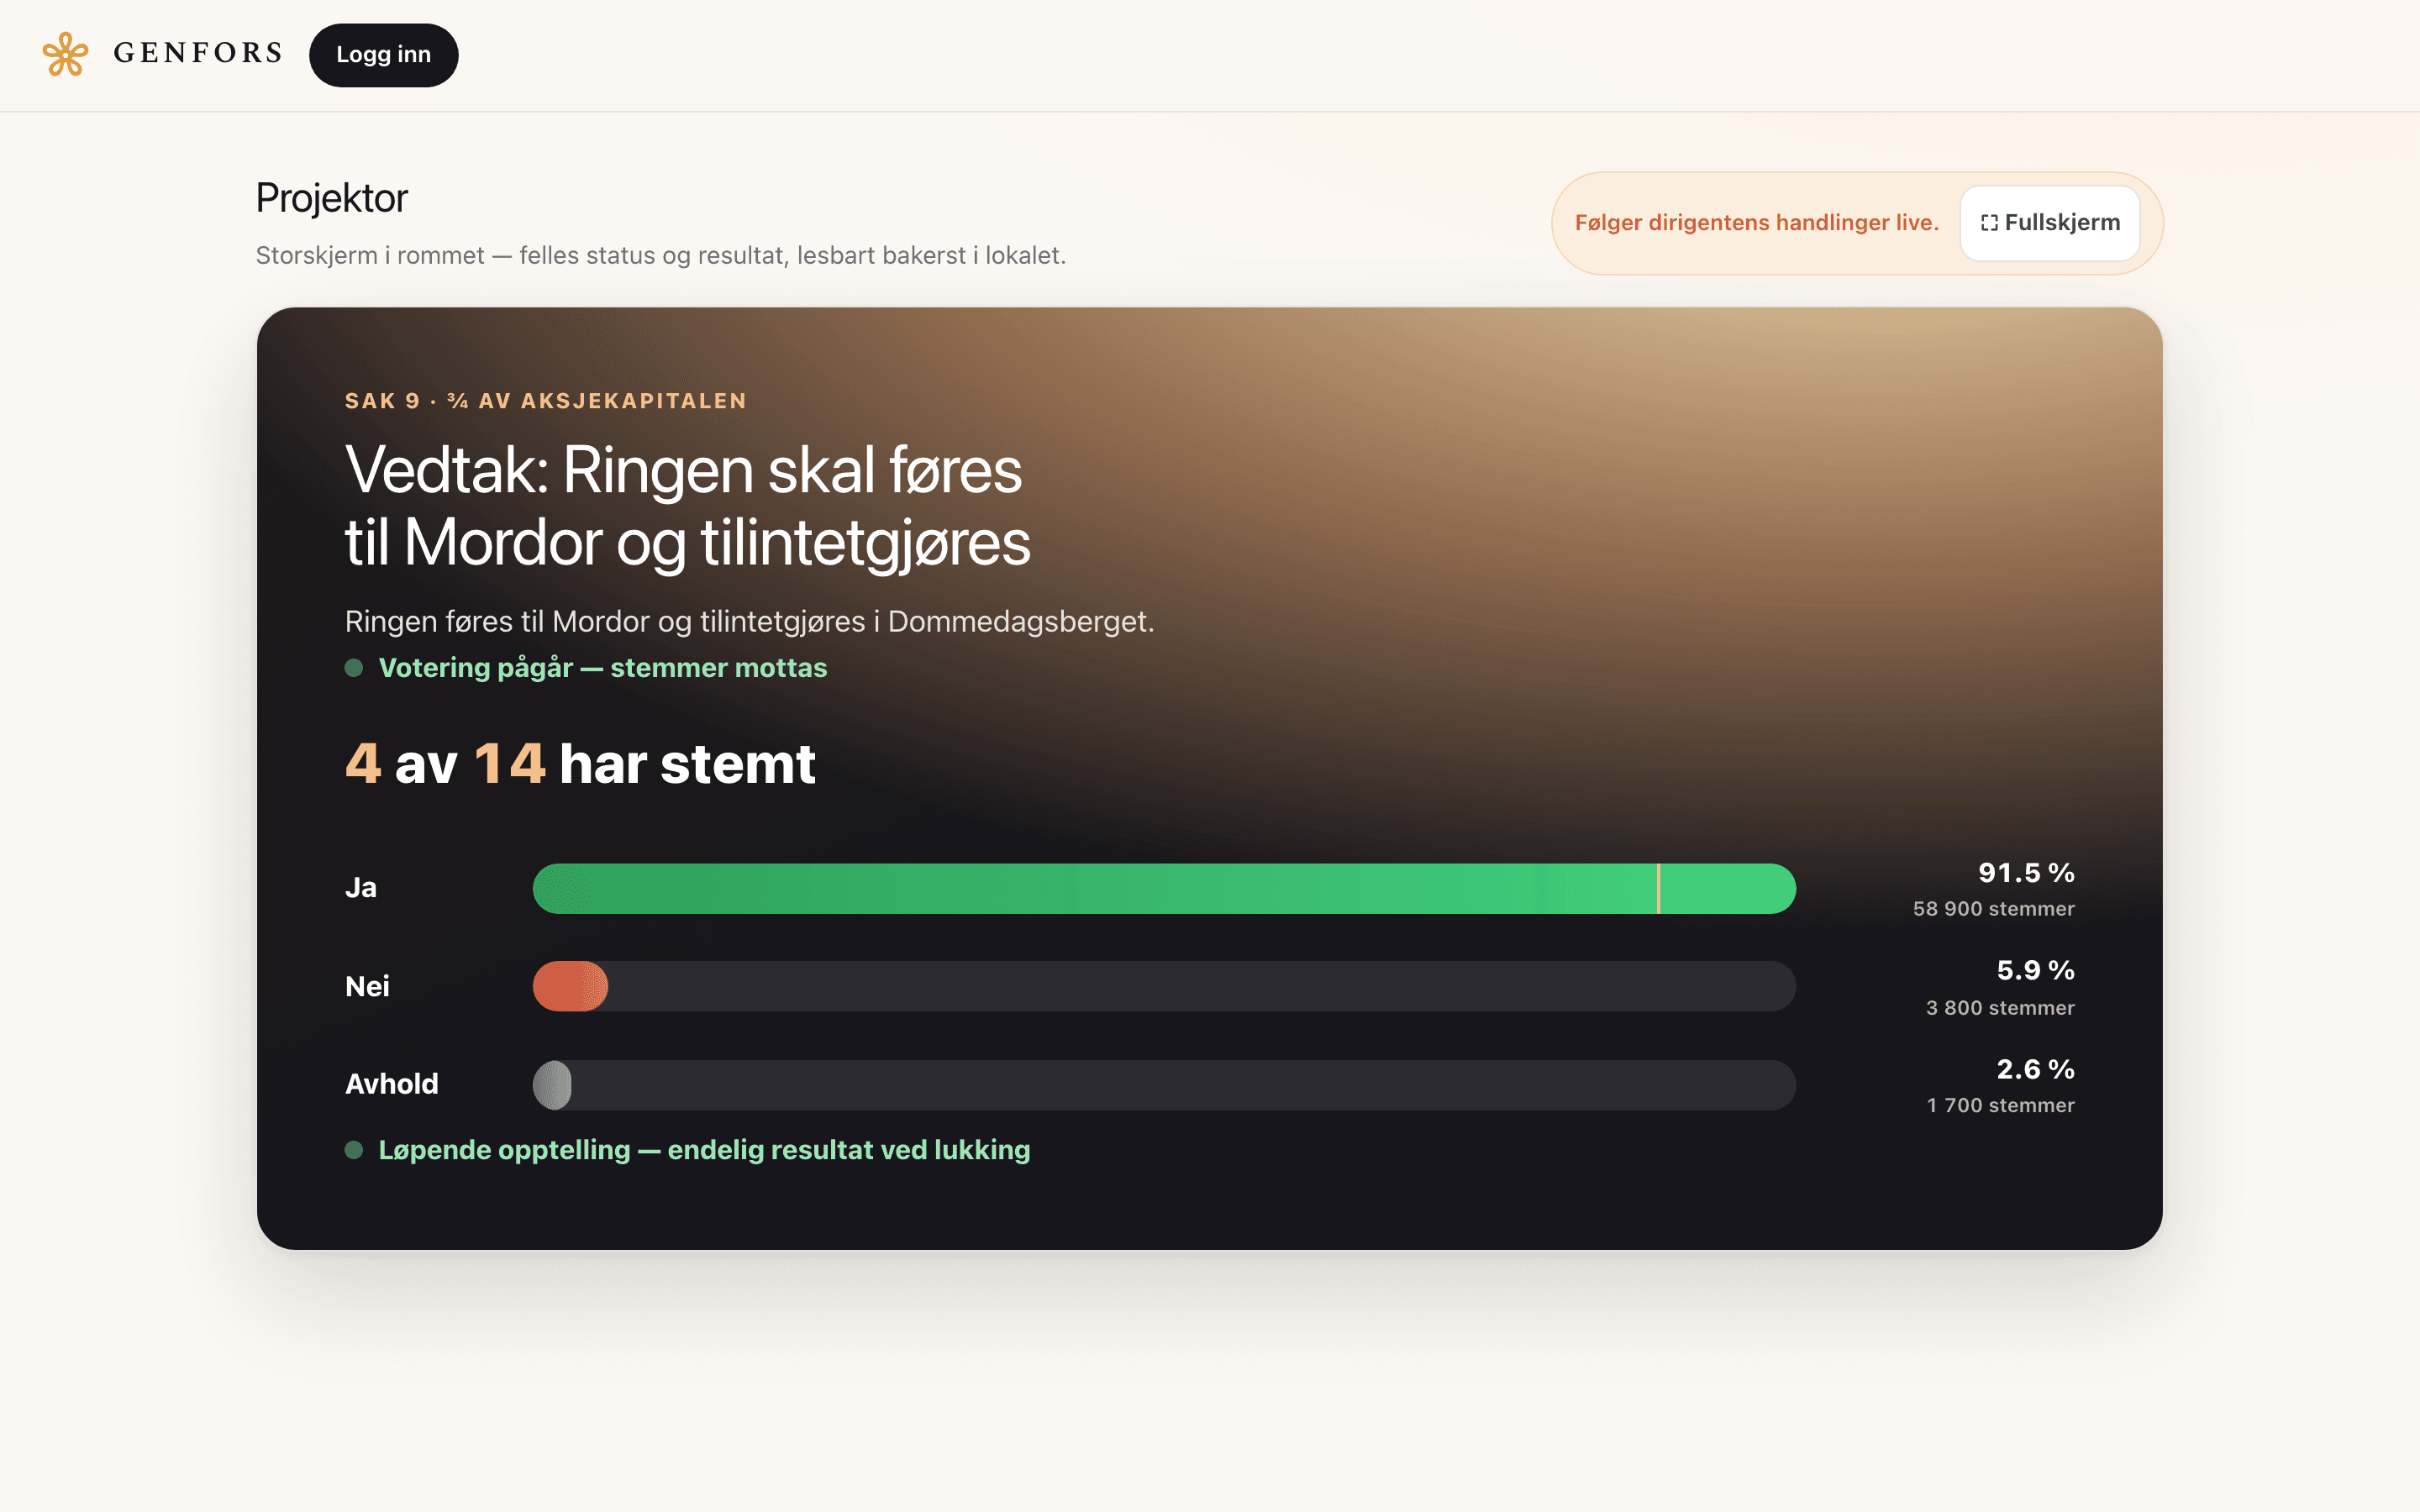Click the grey Avhold progress bar
2420x1512 pixels.
tap(552, 1085)
